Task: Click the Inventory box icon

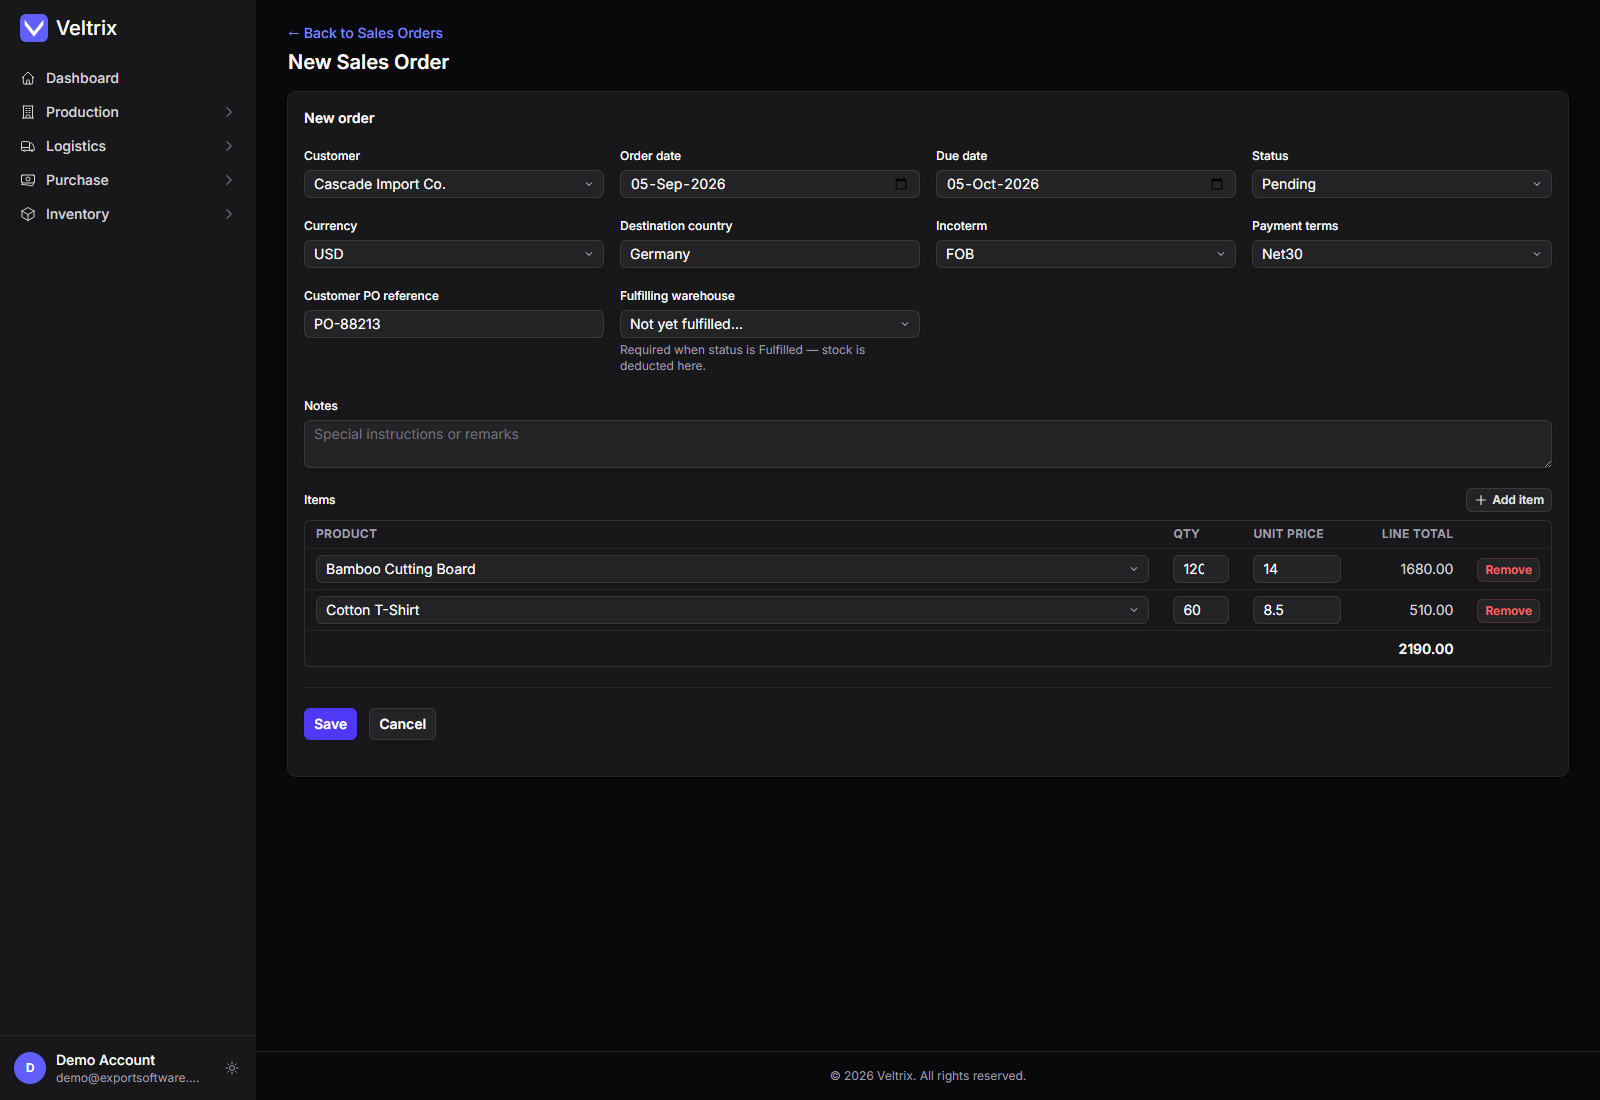Action: 28,214
